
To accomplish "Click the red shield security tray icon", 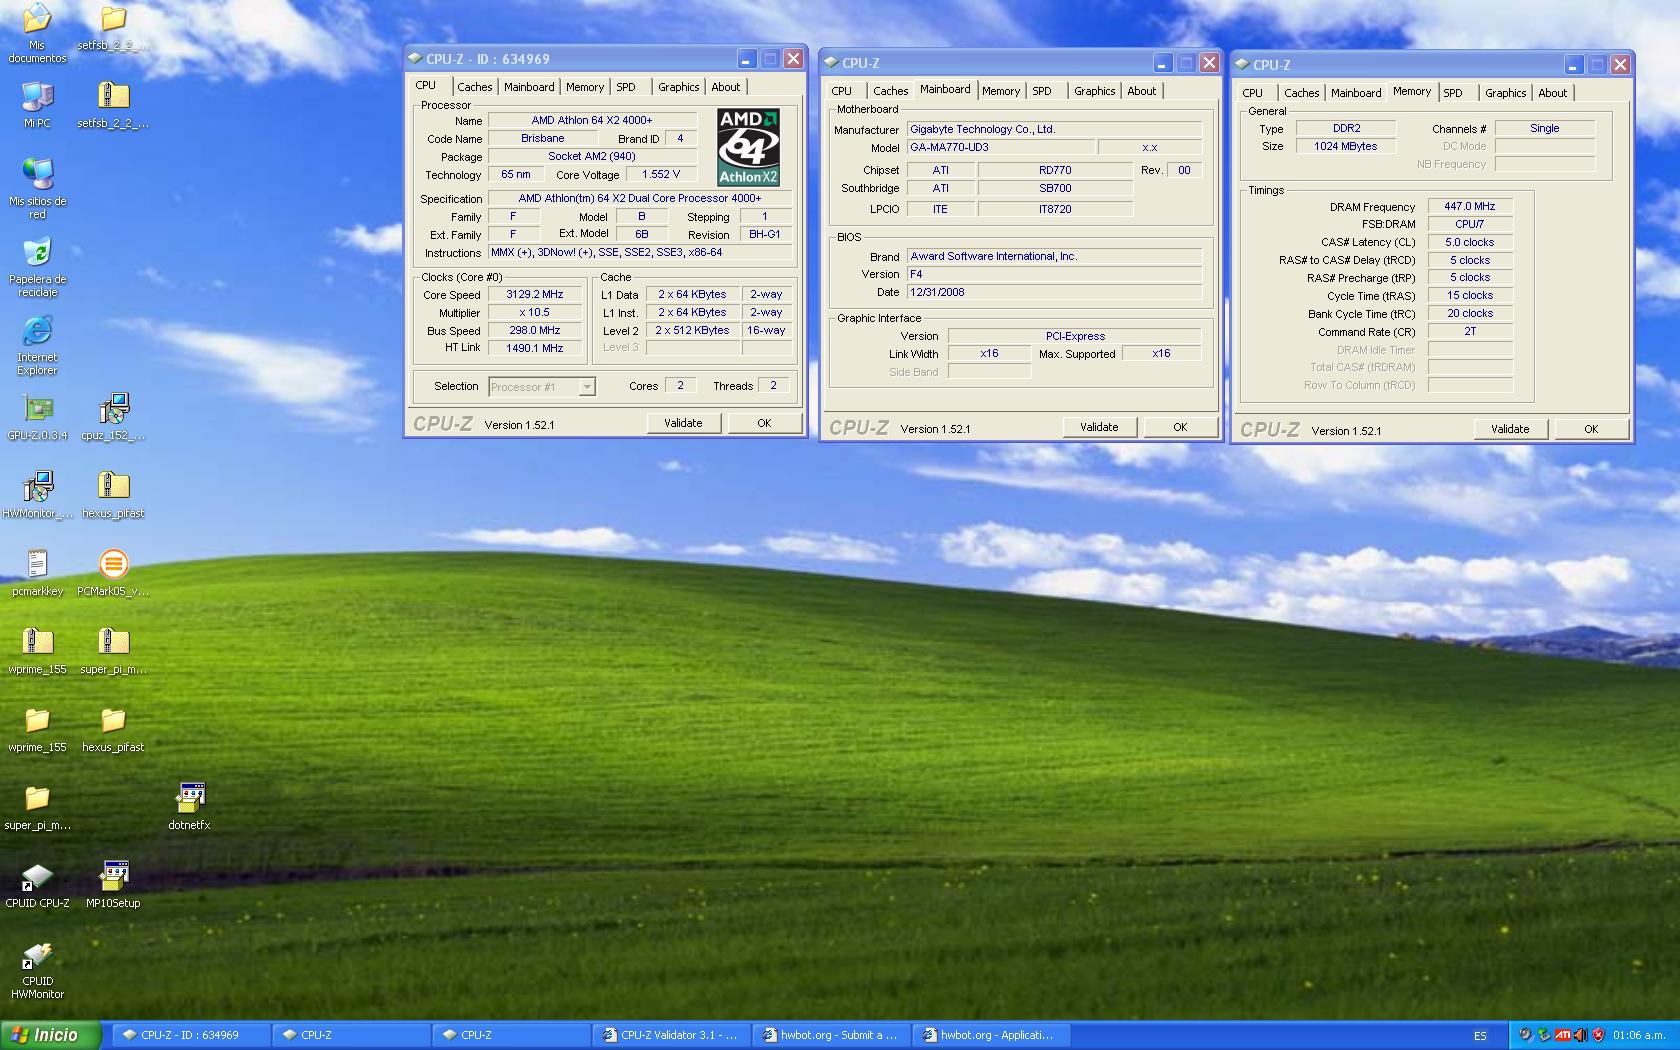I will [1598, 1035].
